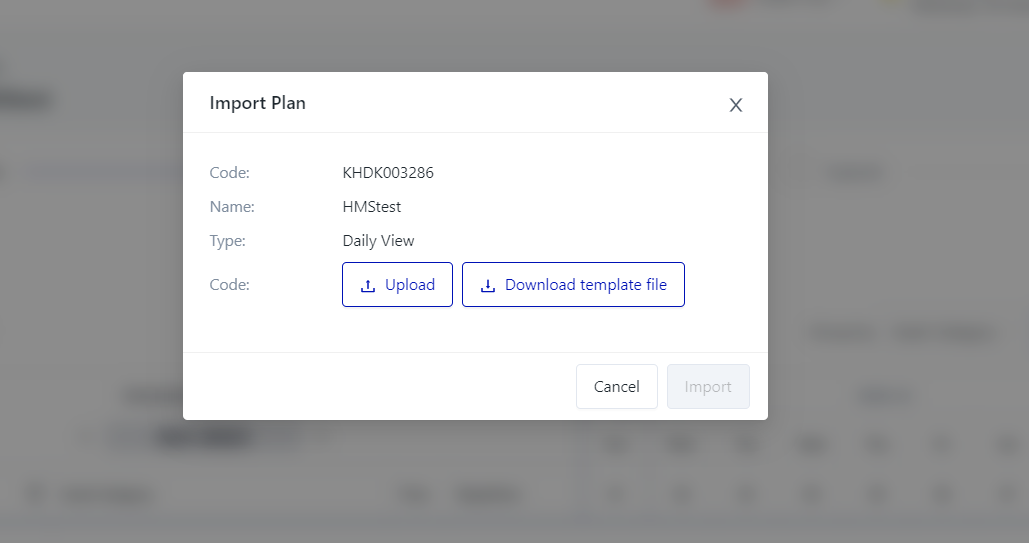Click empty dialog footer left of Cancel
The width and height of the screenshot is (1029, 543).
click(x=380, y=387)
